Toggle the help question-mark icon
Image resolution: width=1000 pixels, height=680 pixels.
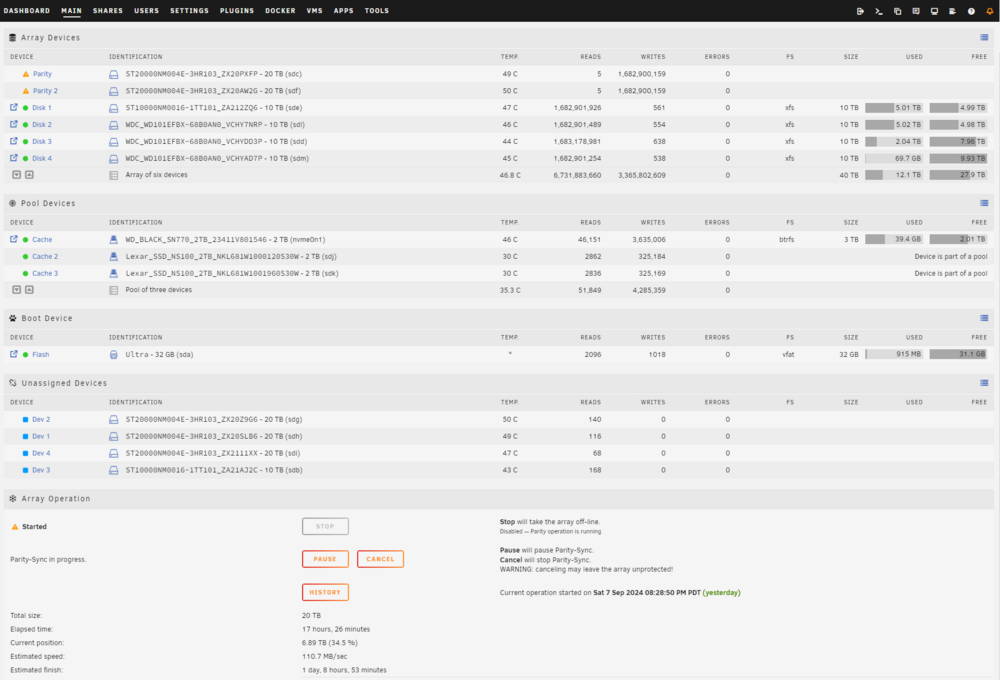pos(971,11)
